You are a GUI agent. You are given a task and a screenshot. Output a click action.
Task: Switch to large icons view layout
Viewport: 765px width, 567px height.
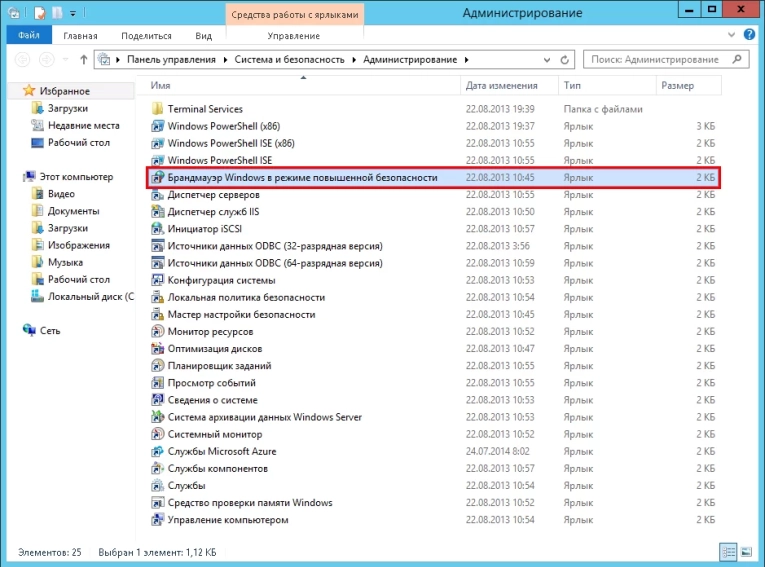pos(746,552)
